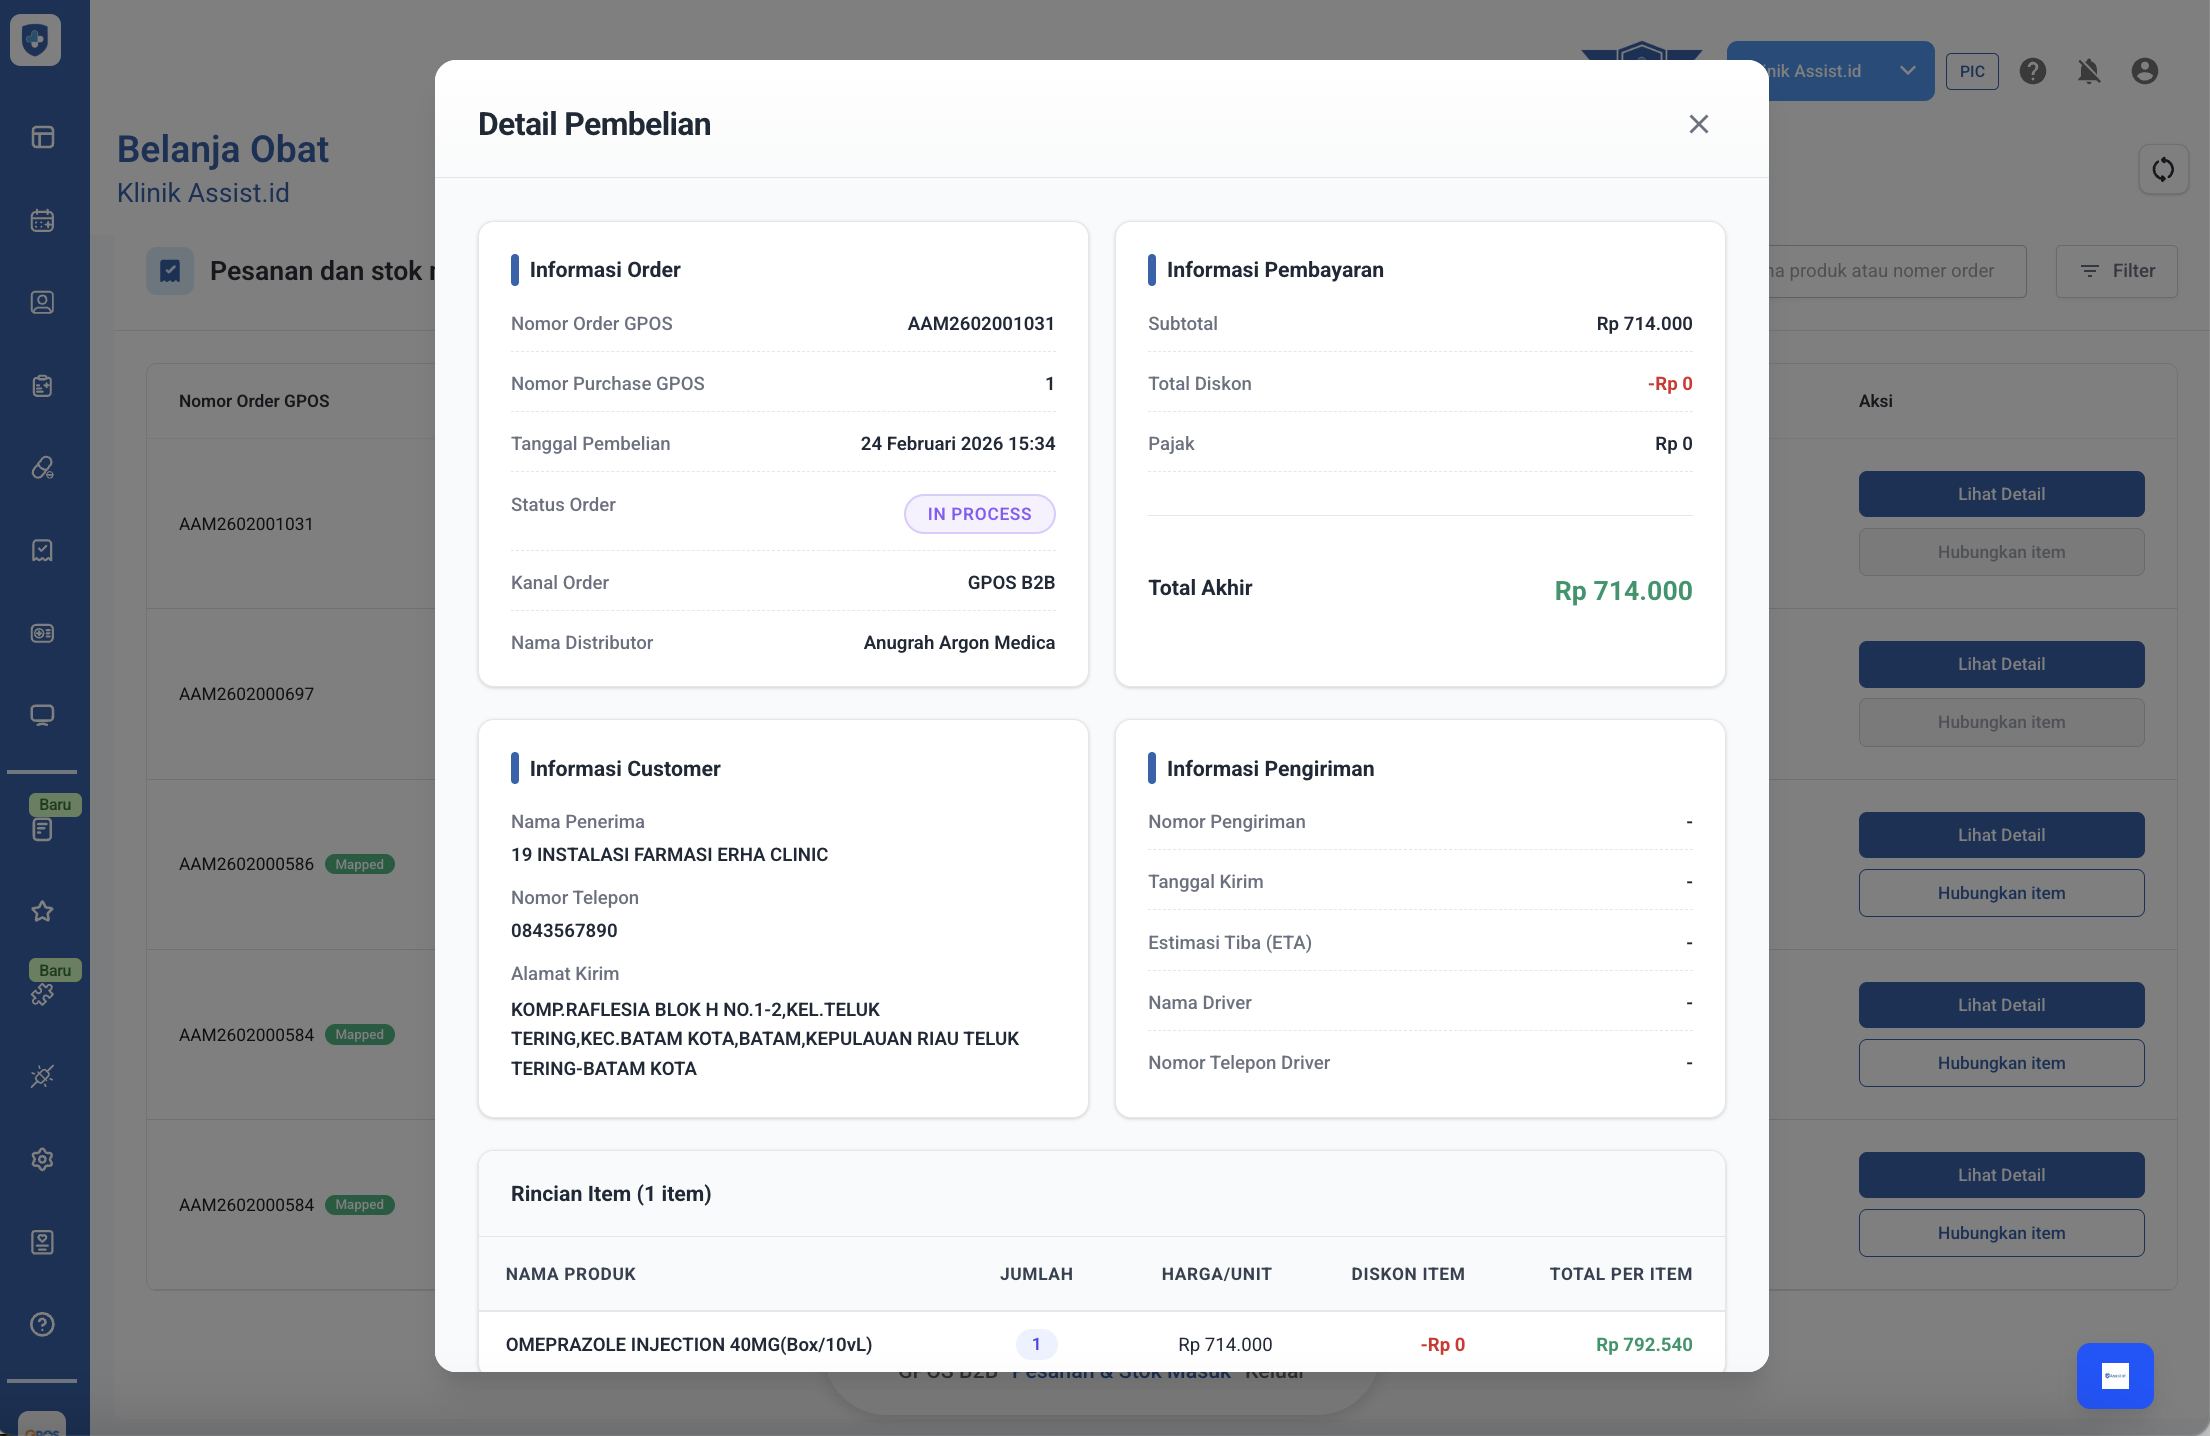Close the Detail Pembelian dialog

coord(1698,124)
